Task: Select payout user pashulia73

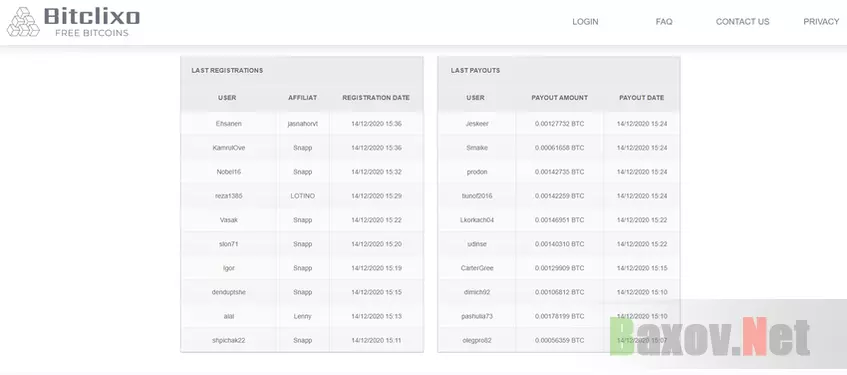Action: point(477,316)
